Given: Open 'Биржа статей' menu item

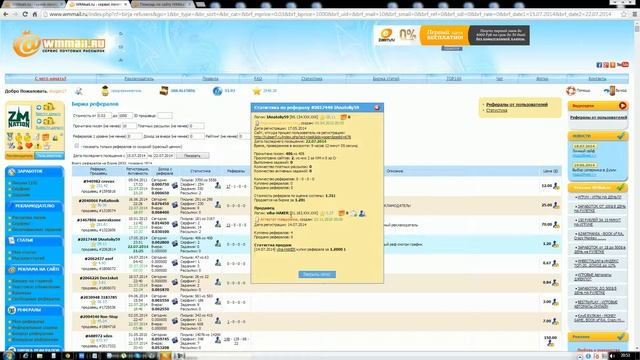Looking at the screenshot, I should pos(386,78).
